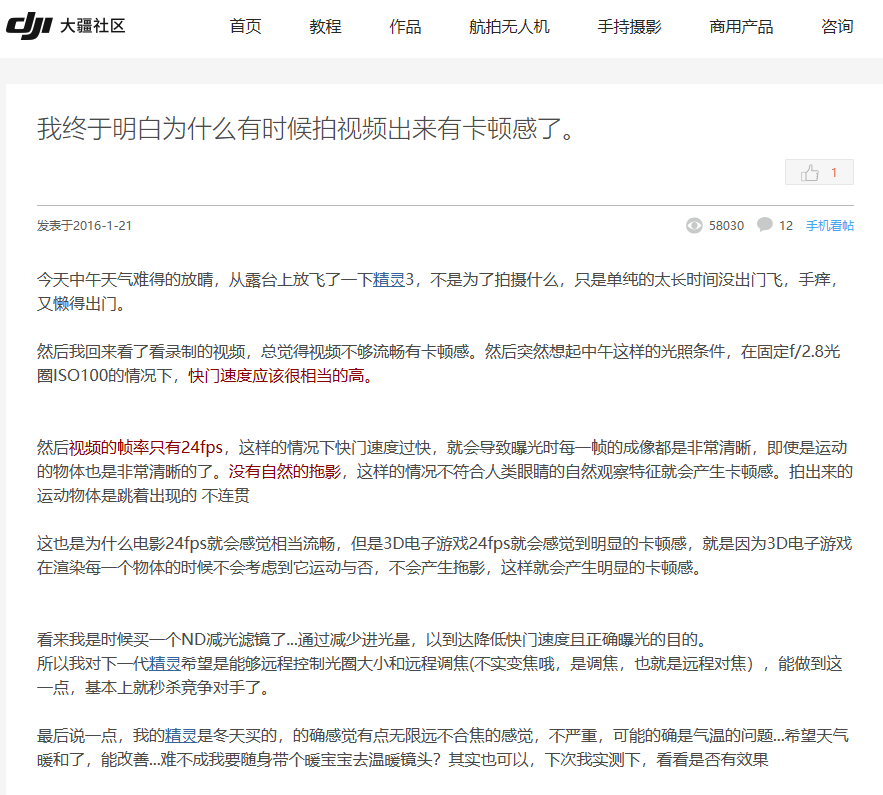This screenshot has height=795, width=883.
Task: Click the 精灵 link before 希望是能够远程控制
Action: pyautogui.click(x=164, y=664)
